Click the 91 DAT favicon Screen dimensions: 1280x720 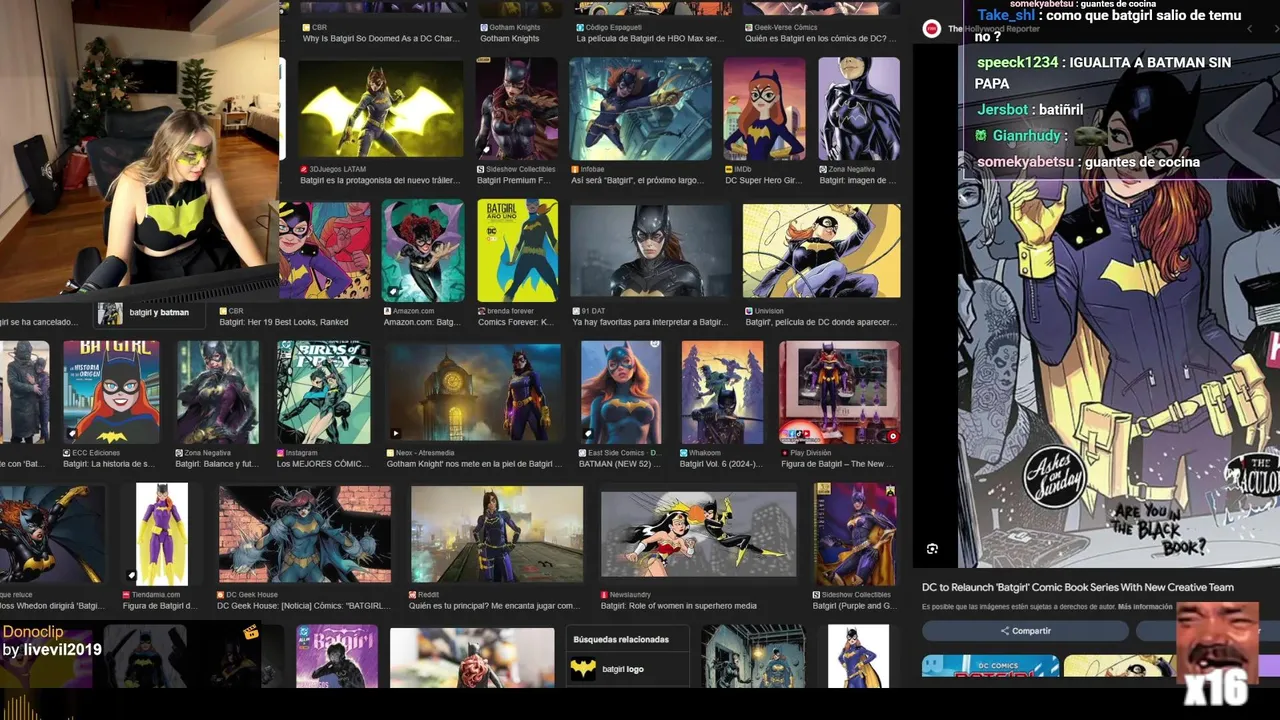574,311
